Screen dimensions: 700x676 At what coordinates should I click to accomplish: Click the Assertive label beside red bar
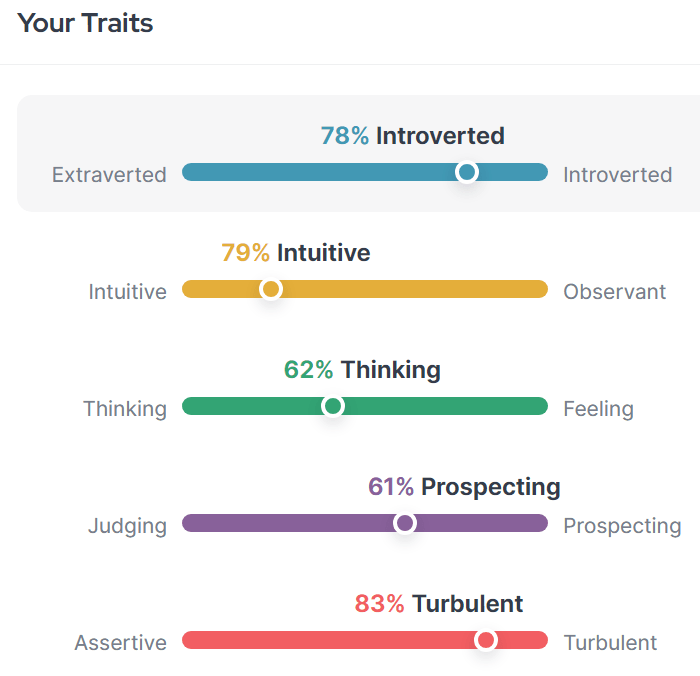click(120, 643)
